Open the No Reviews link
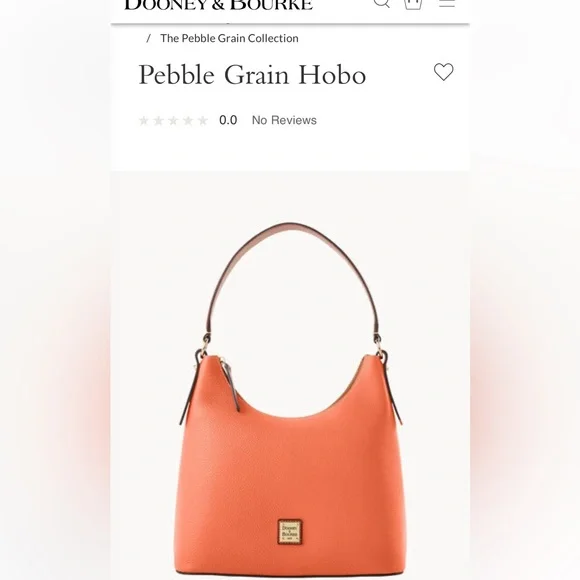This screenshot has width=580, height=580. coord(284,120)
